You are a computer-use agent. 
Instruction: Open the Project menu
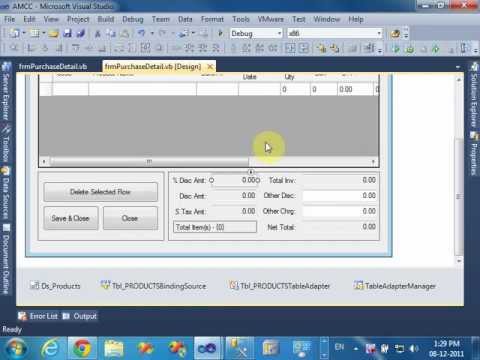[78, 19]
